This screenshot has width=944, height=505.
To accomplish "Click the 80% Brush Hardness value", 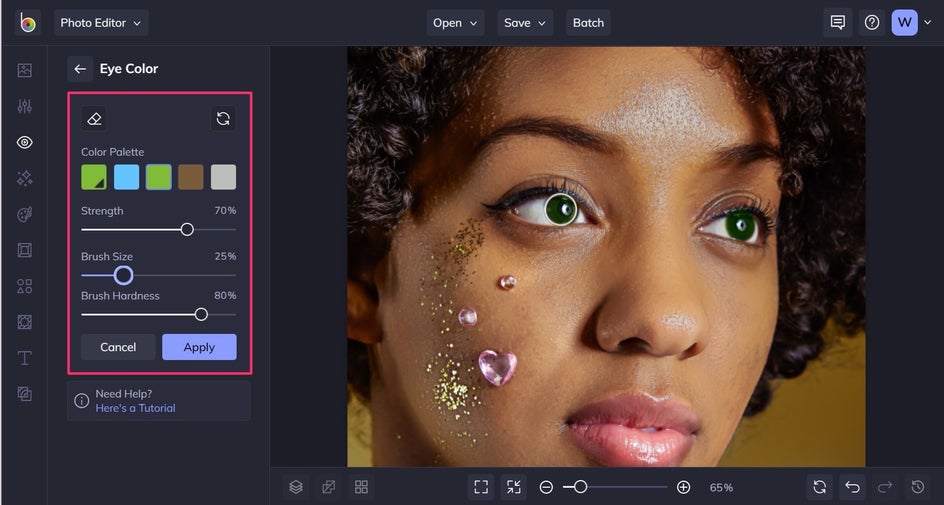I will click(x=225, y=296).
